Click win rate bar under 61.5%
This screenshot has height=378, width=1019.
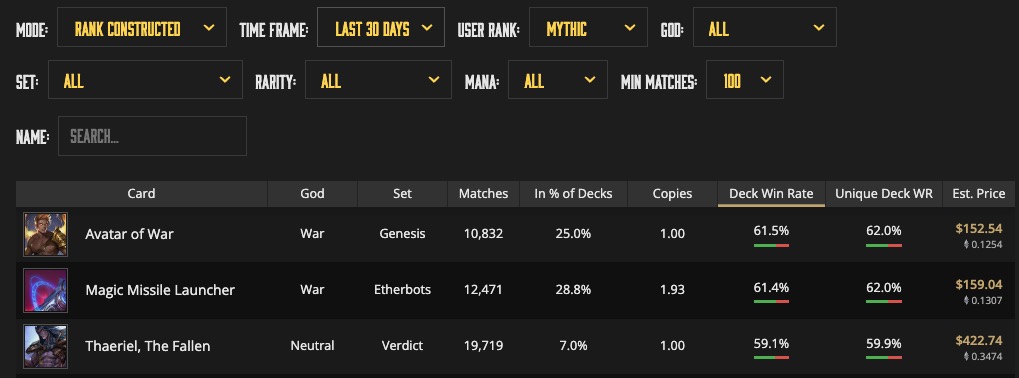tap(771, 245)
